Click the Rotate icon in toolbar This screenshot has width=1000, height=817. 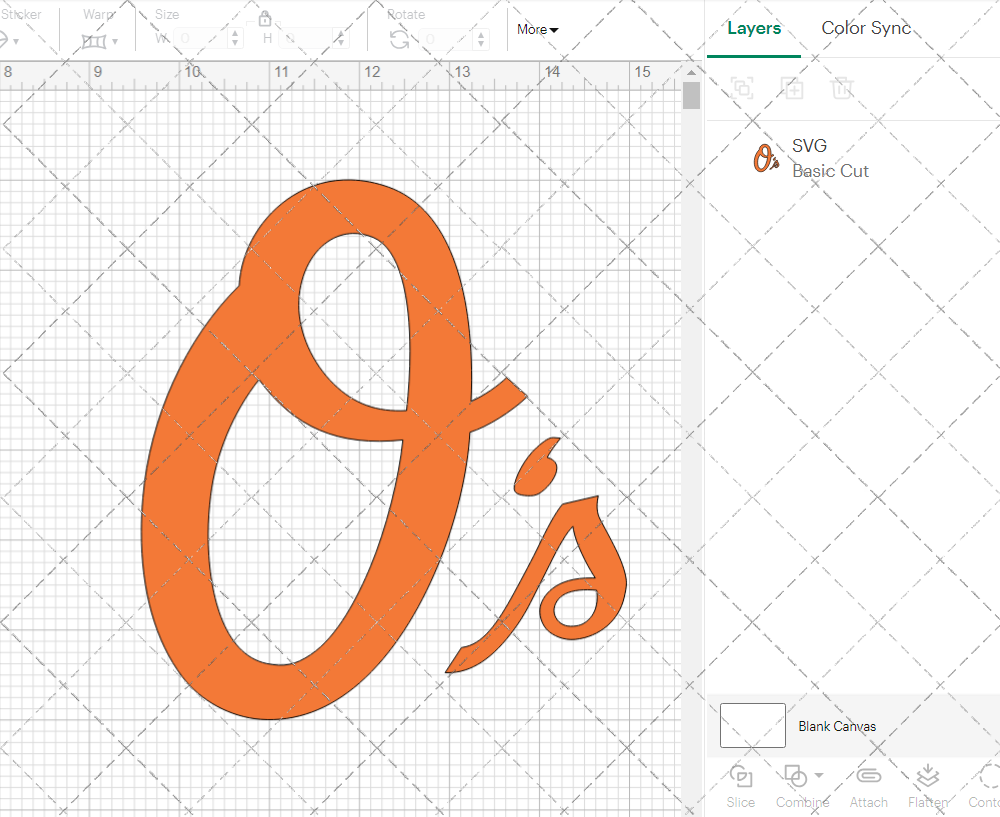point(399,39)
